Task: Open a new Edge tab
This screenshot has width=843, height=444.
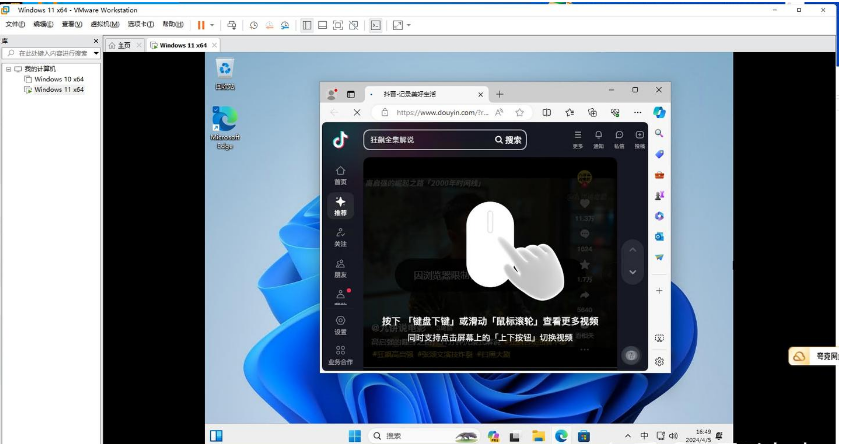Action: click(x=499, y=94)
